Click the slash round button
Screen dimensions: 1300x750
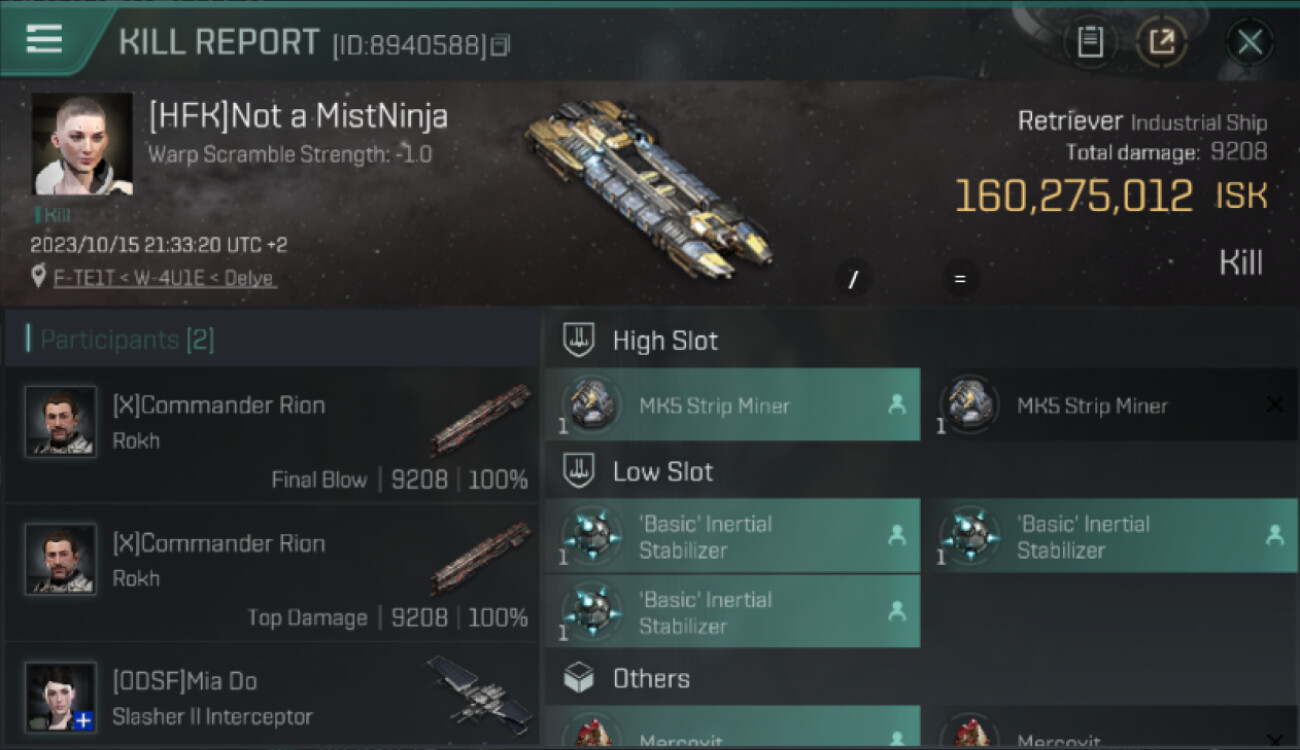pyautogui.click(x=853, y=280)
